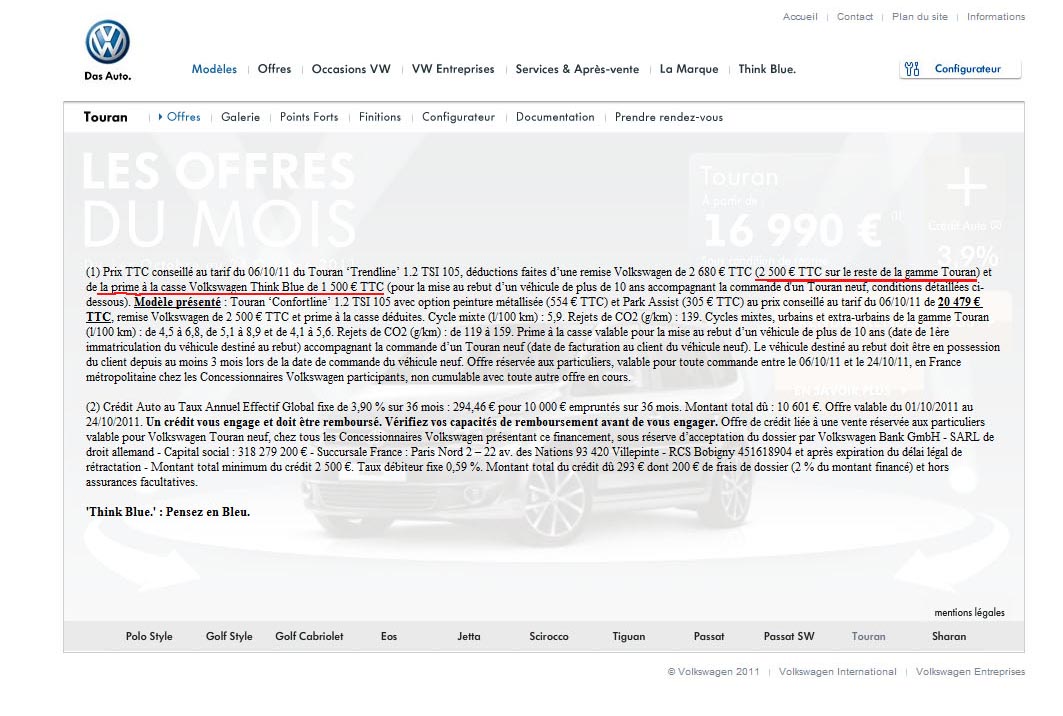Open the Offres main menu item

[275, 69]
